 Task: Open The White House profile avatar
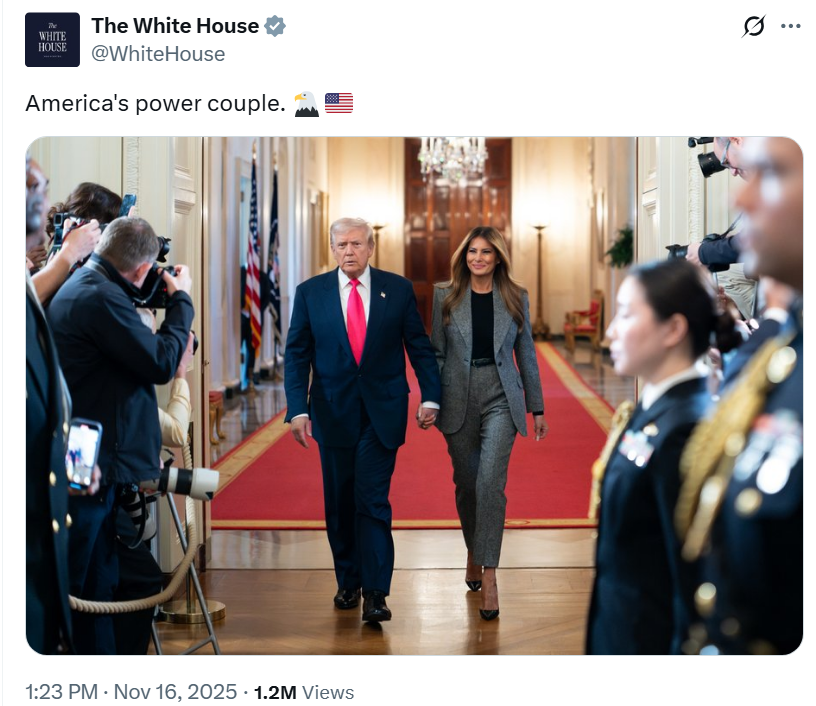tap(52, 40)
